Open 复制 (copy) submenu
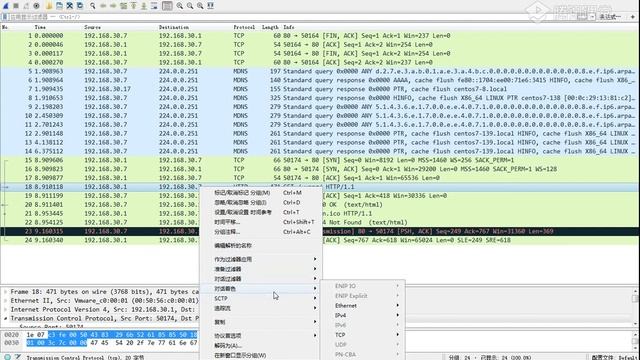The height and width of the screenshot is (360, 640). coord(260,322)
